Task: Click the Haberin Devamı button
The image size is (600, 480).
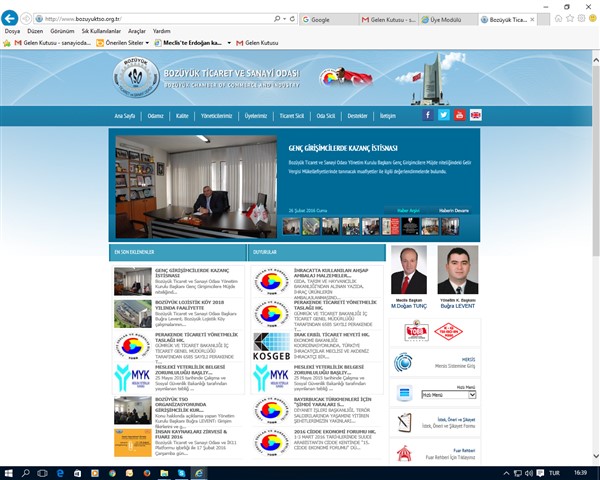Action: click(x=454, y=211)
